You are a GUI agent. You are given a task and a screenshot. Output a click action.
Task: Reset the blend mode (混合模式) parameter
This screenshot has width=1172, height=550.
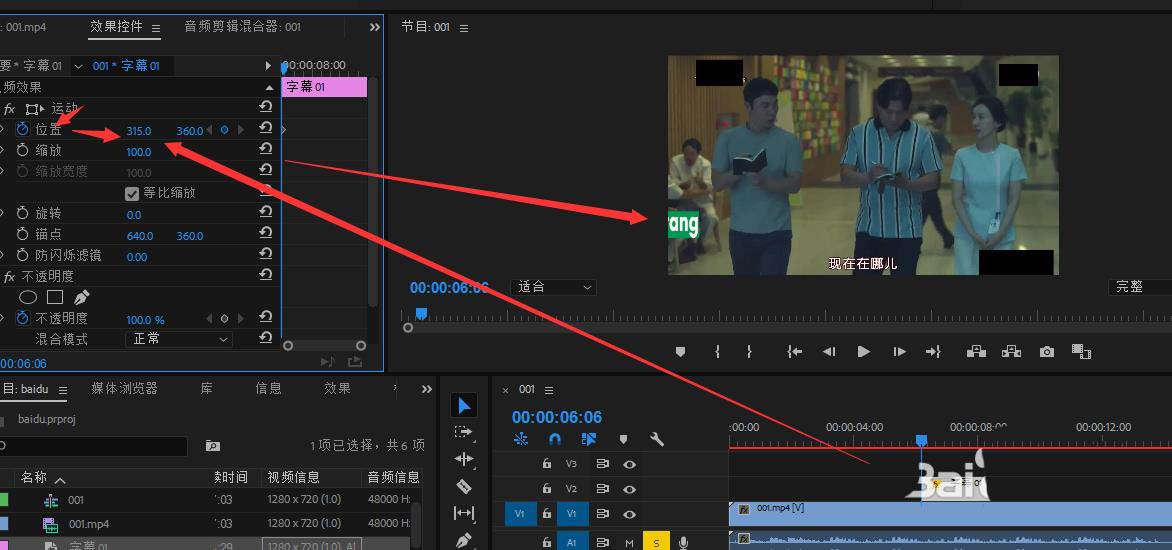[265, 338]
